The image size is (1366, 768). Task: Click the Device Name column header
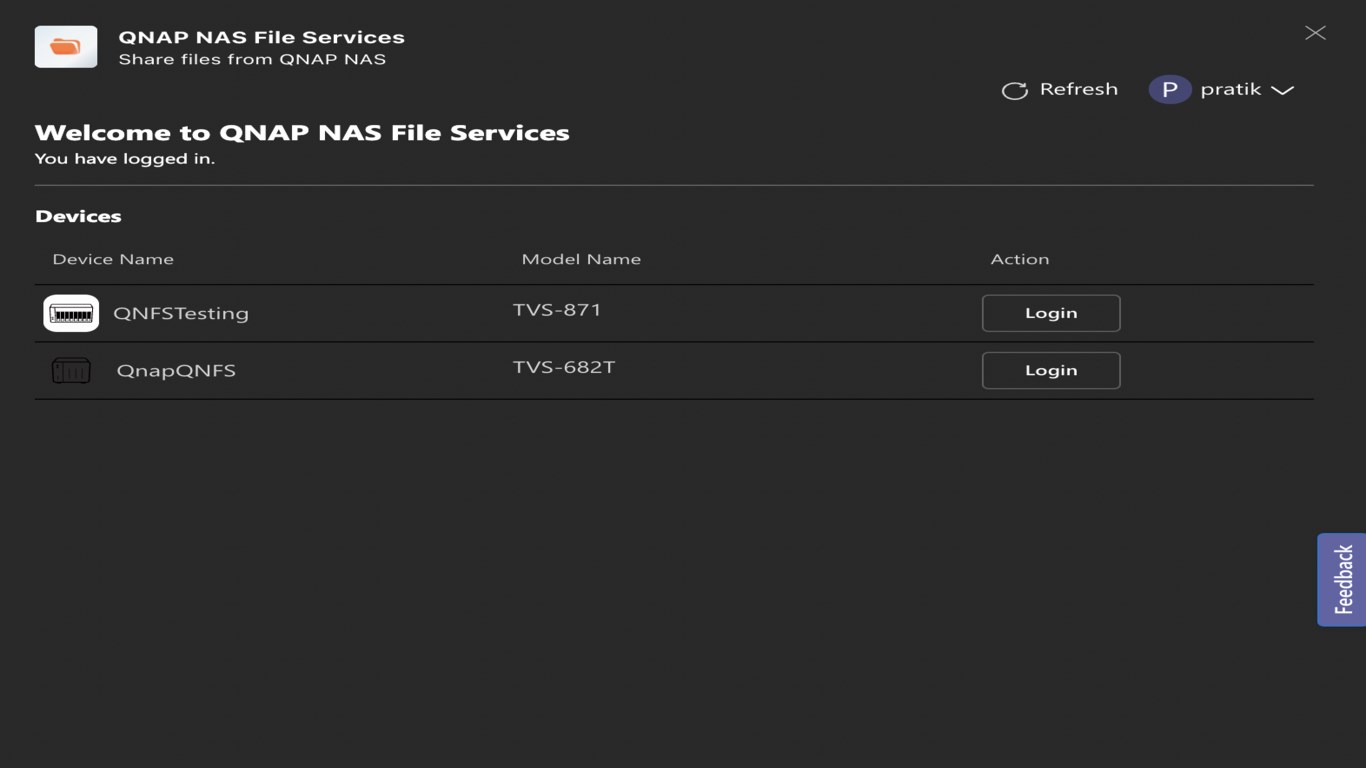113,259
